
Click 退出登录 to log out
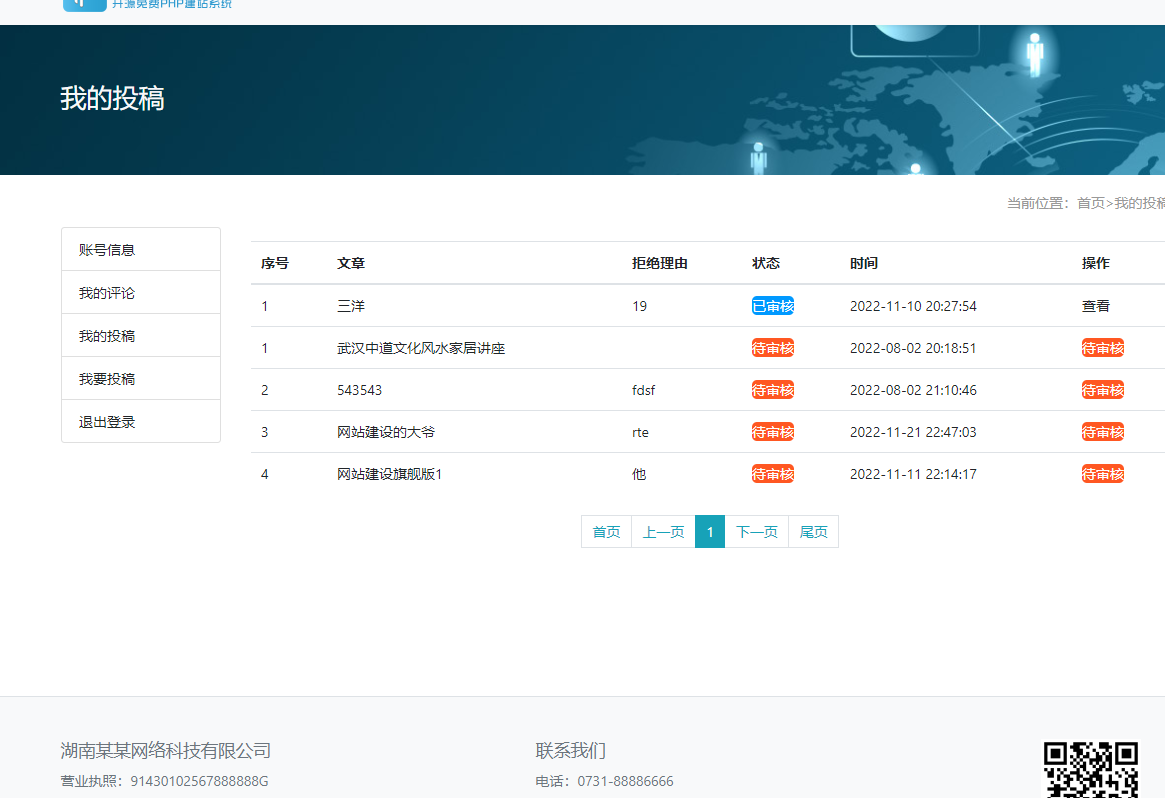(x=107, y=422)
